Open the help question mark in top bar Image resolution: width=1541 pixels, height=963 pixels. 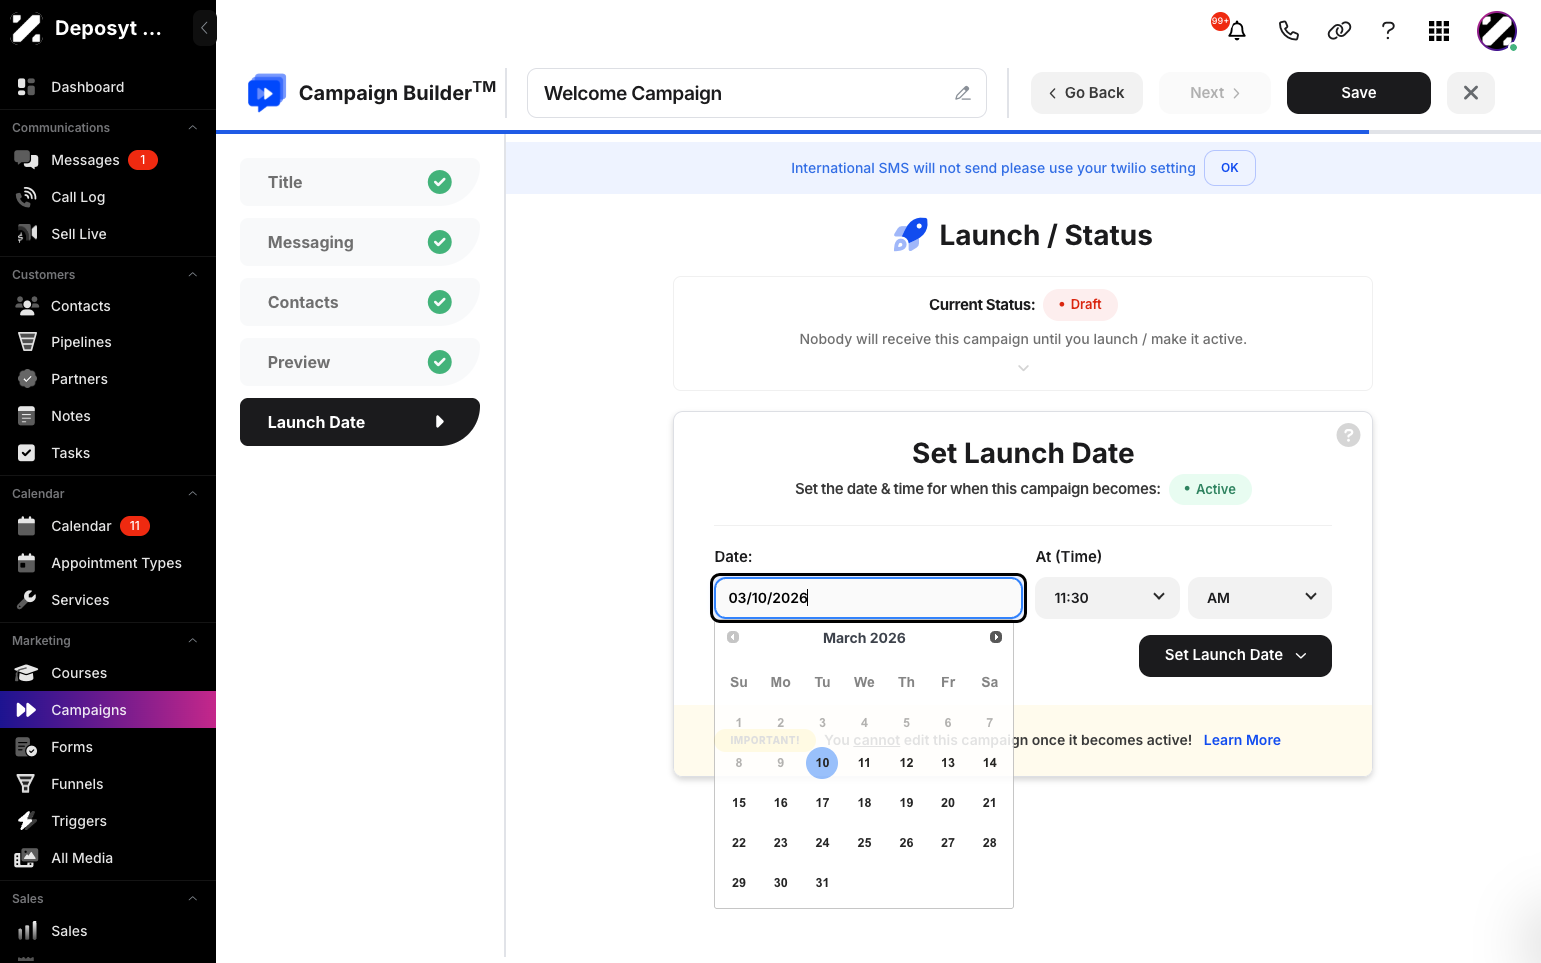point(1388,31)
